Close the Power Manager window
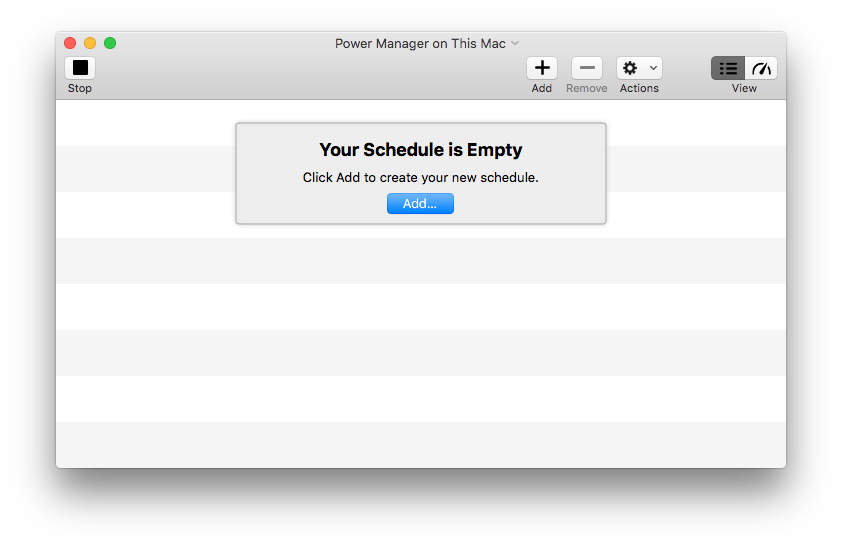 point(70,43)
